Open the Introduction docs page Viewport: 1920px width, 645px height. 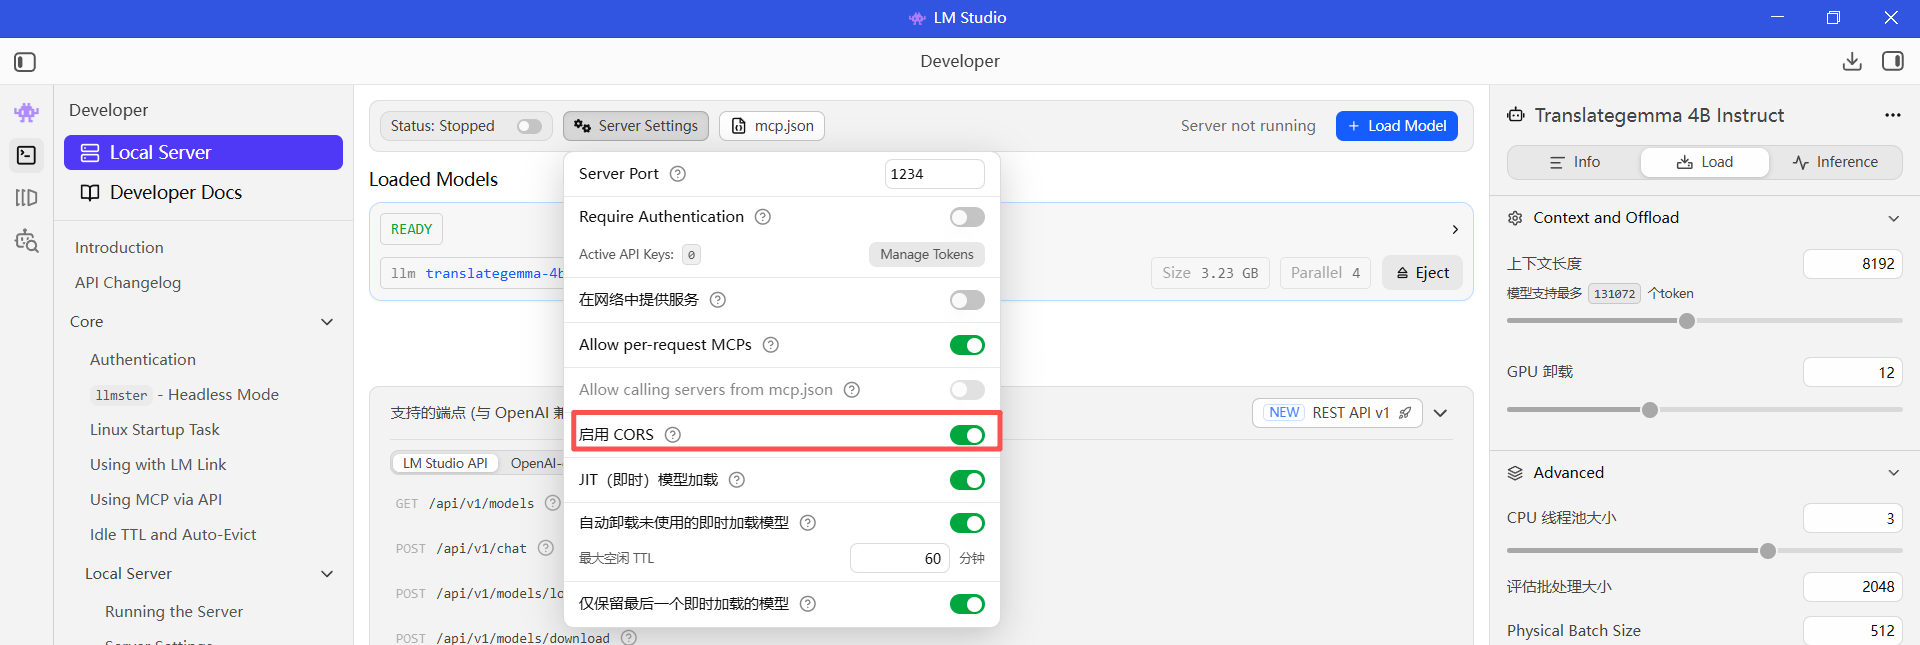click(119, 248)
